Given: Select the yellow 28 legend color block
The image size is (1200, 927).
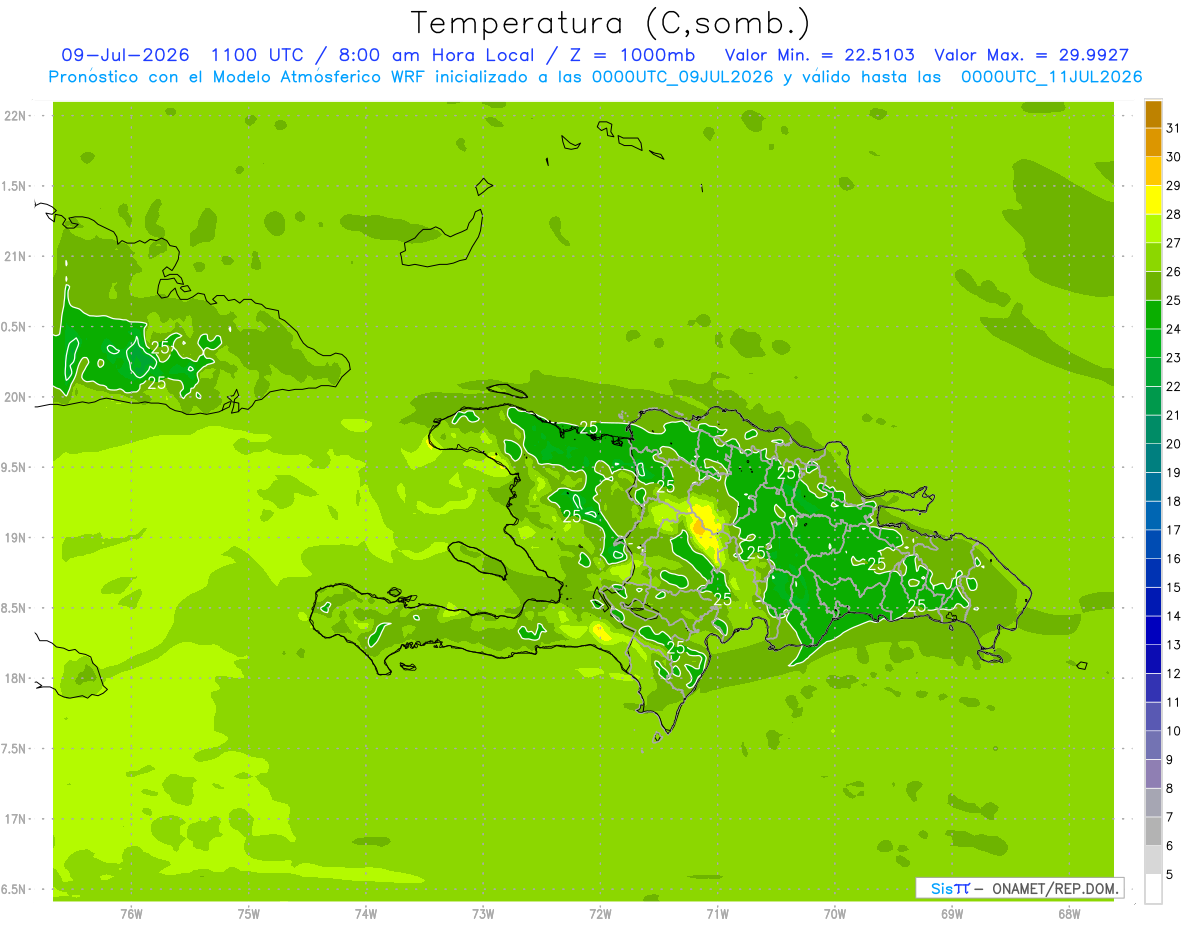Looking at the screenshot, I should click(x=1153, y=201).
